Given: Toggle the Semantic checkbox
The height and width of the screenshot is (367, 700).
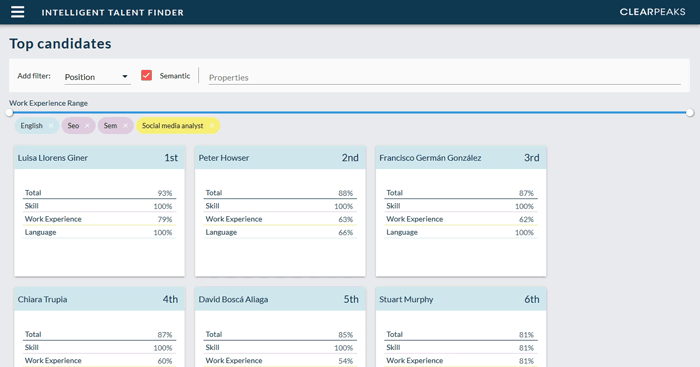Looking at the screenshot, I should pos(146,75).
